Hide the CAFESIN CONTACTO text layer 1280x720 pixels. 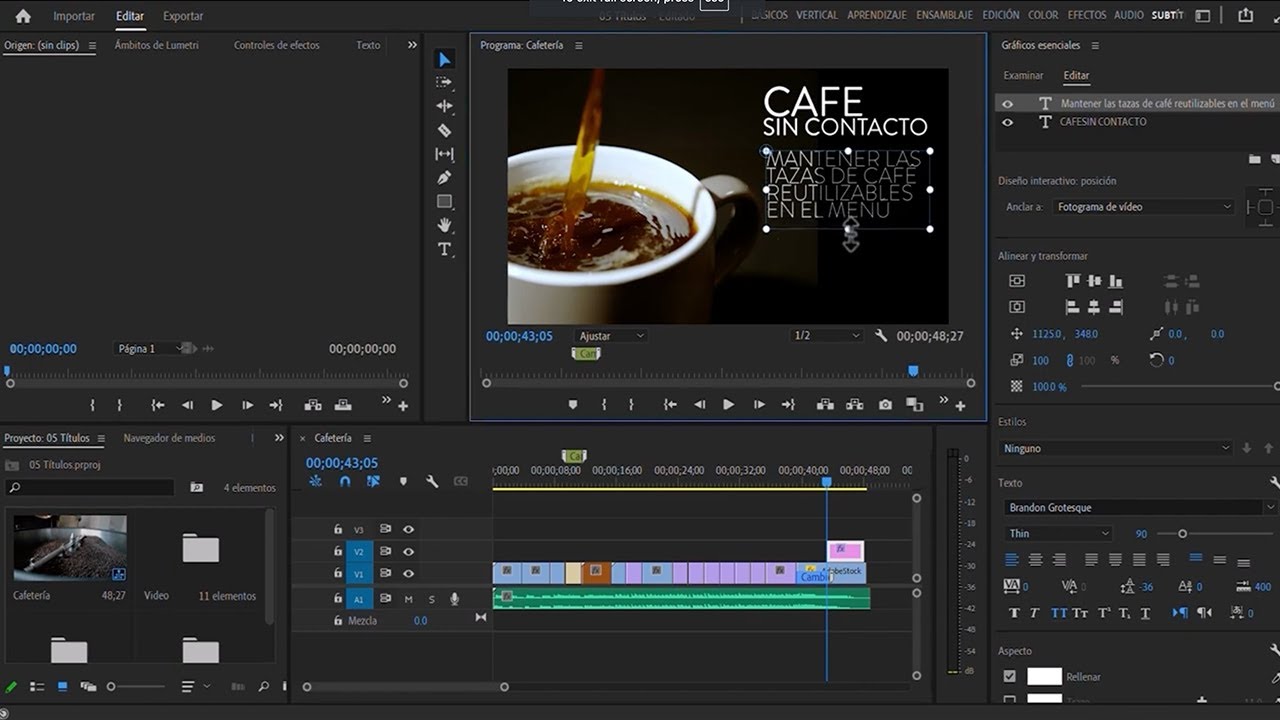point(1007,122)
